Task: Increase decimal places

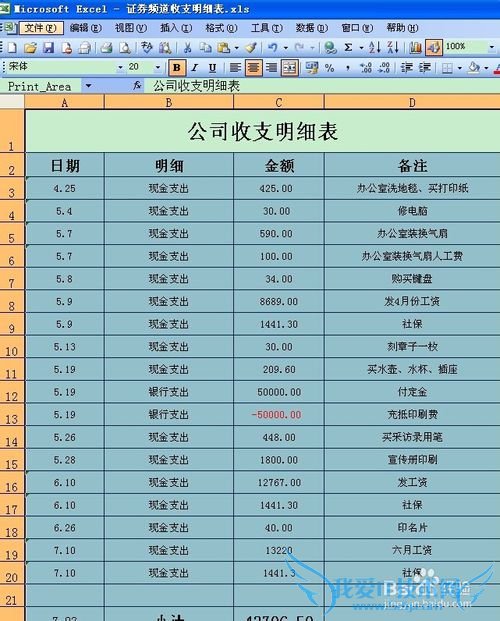Action: [366, 68]
